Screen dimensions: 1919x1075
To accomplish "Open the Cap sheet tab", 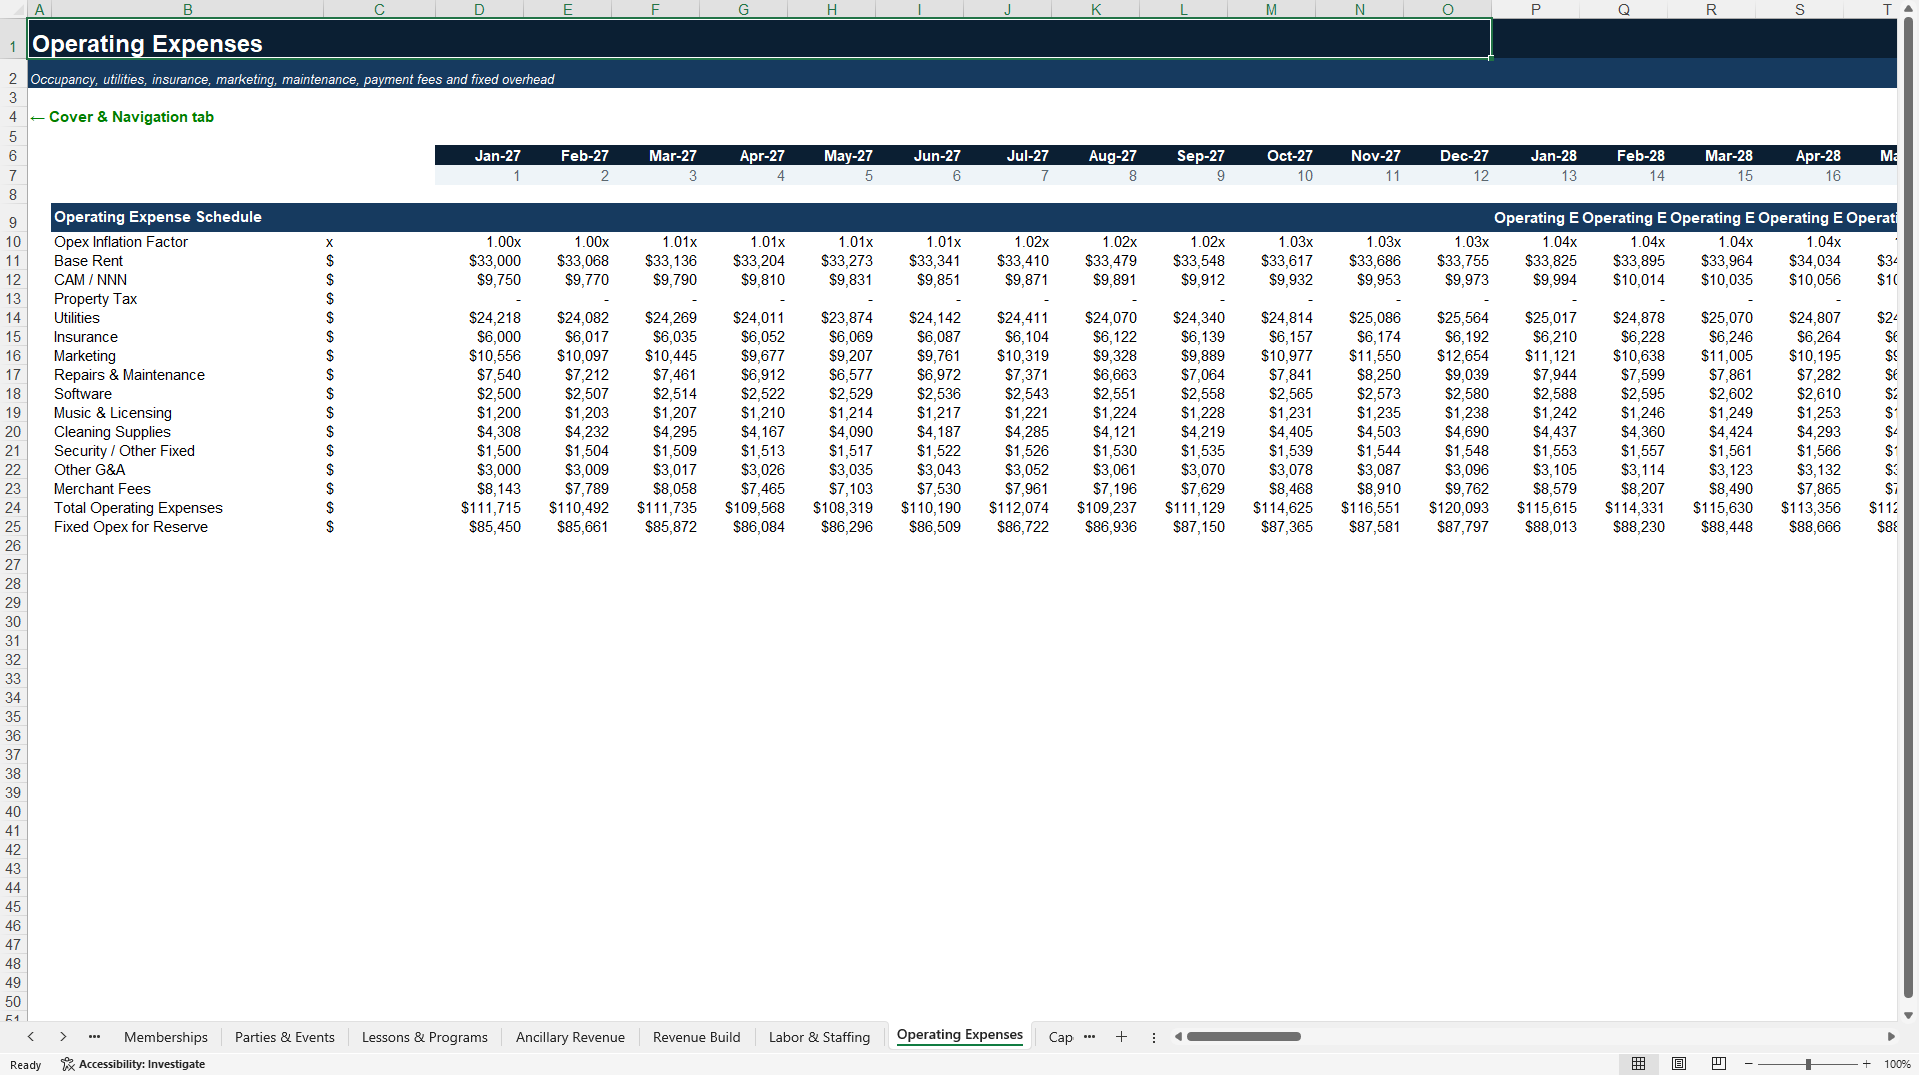I will pos(1060,1037).
